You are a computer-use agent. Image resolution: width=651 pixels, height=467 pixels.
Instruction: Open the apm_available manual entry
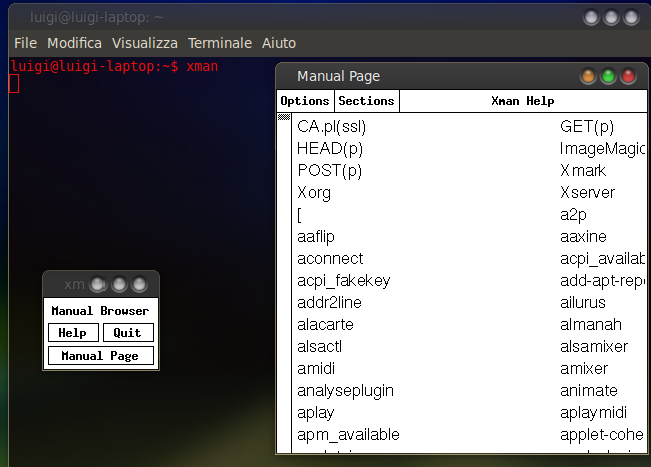coord(348,435)
